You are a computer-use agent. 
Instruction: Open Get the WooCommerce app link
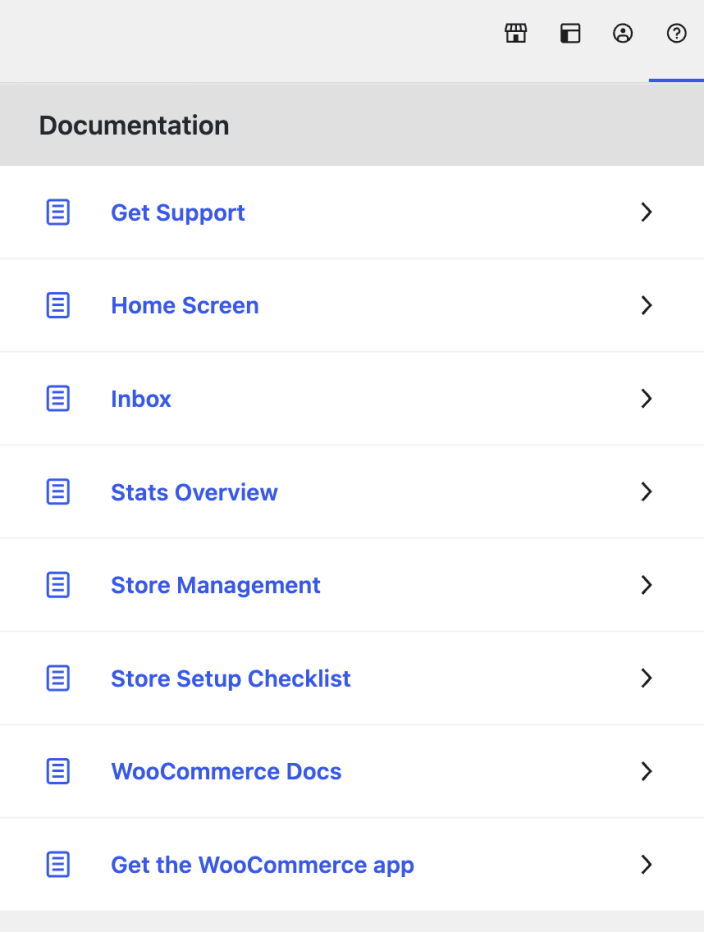(262, 865)
